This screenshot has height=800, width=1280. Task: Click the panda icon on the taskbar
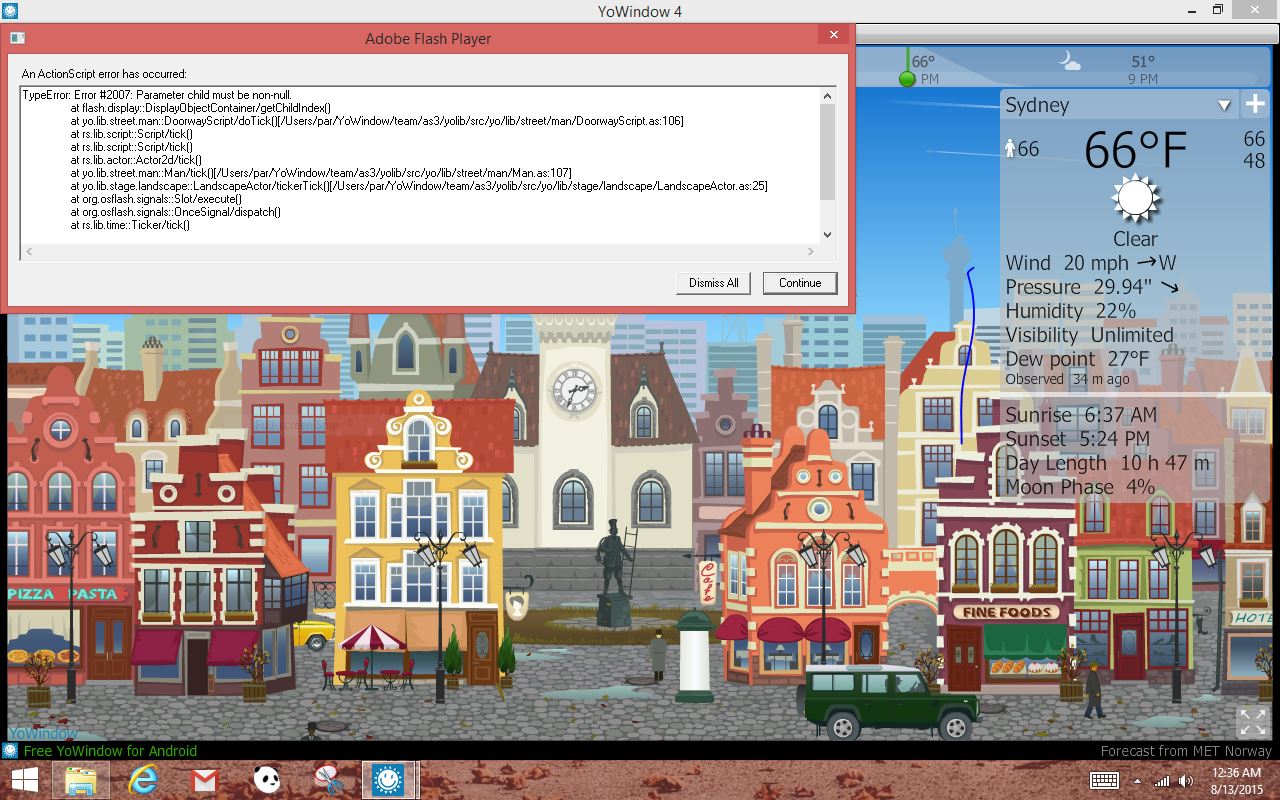pyautogui.click(x=265, y=780)
